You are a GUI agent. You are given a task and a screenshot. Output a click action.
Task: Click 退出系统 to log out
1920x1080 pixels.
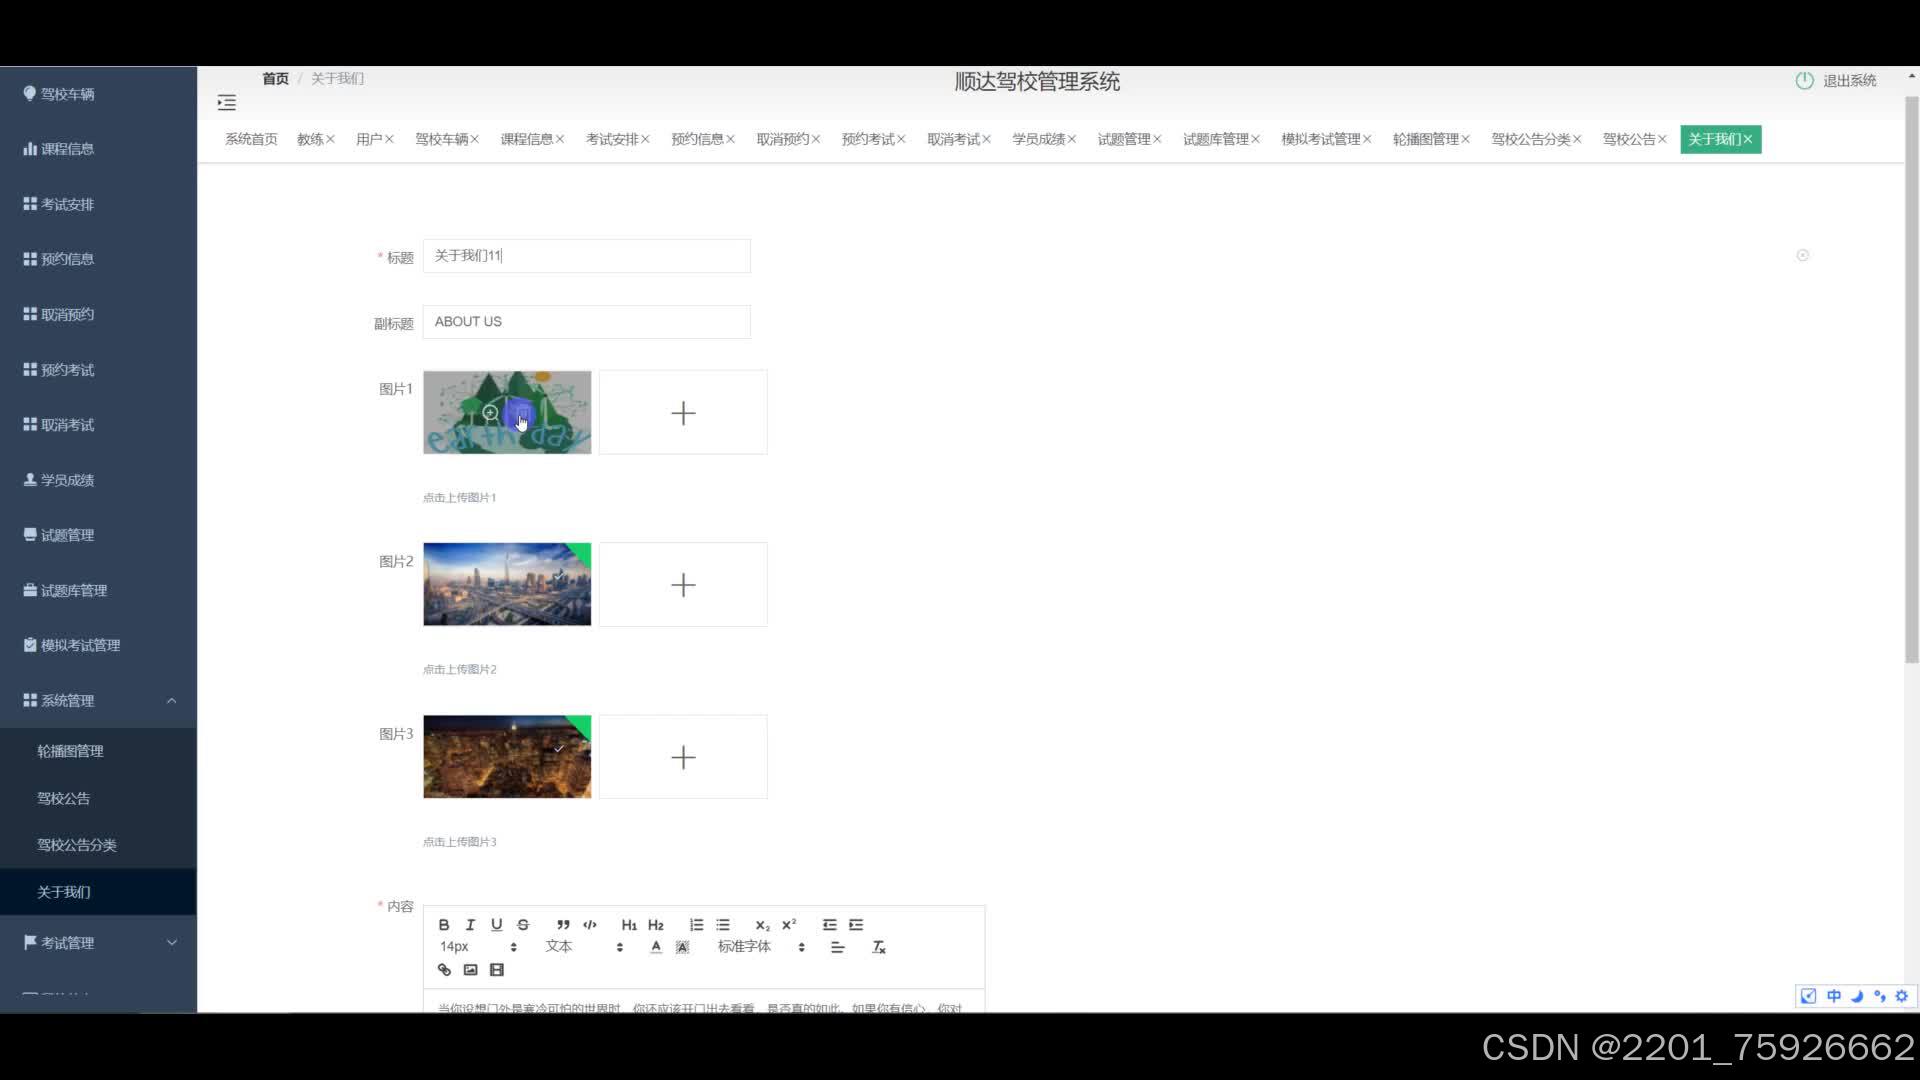click(1848, 81)
